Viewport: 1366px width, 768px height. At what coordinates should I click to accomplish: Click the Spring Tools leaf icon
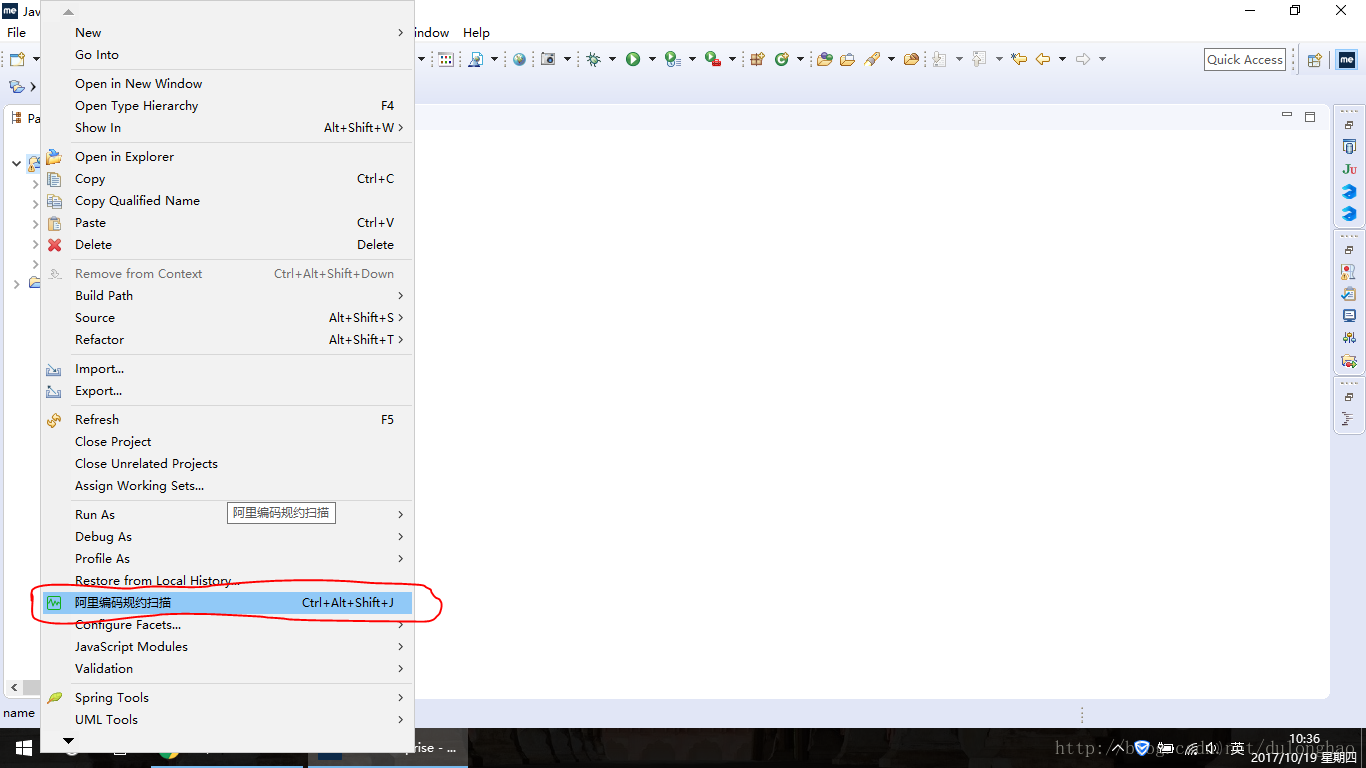coord(55,698)
